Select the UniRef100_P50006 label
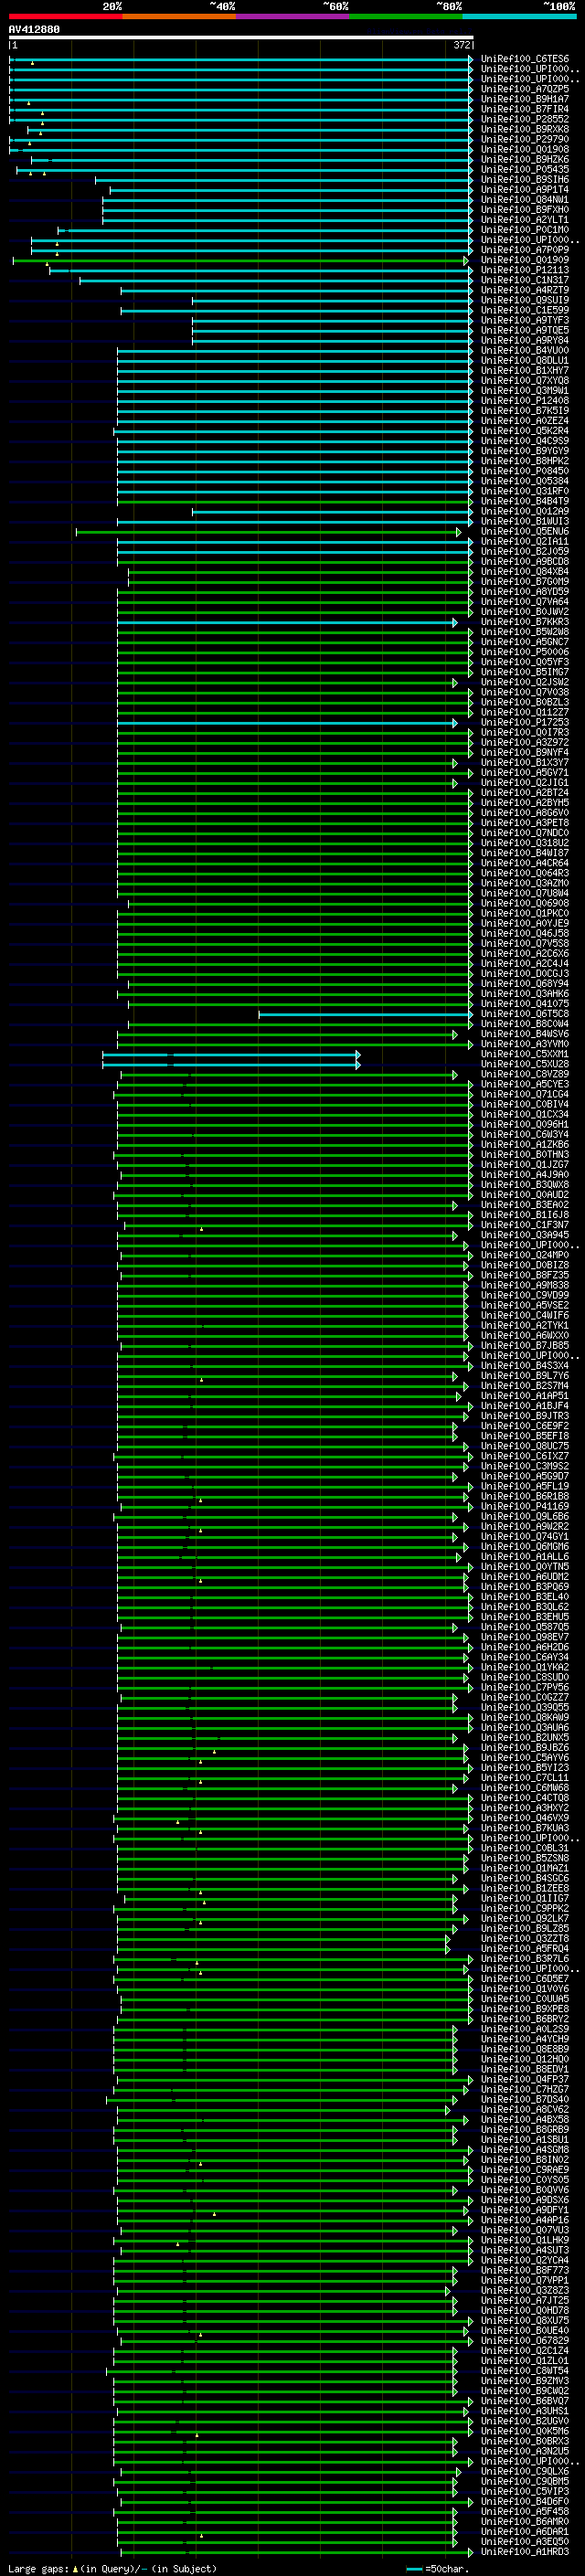The image size is (585, 2576). point(525,652)
